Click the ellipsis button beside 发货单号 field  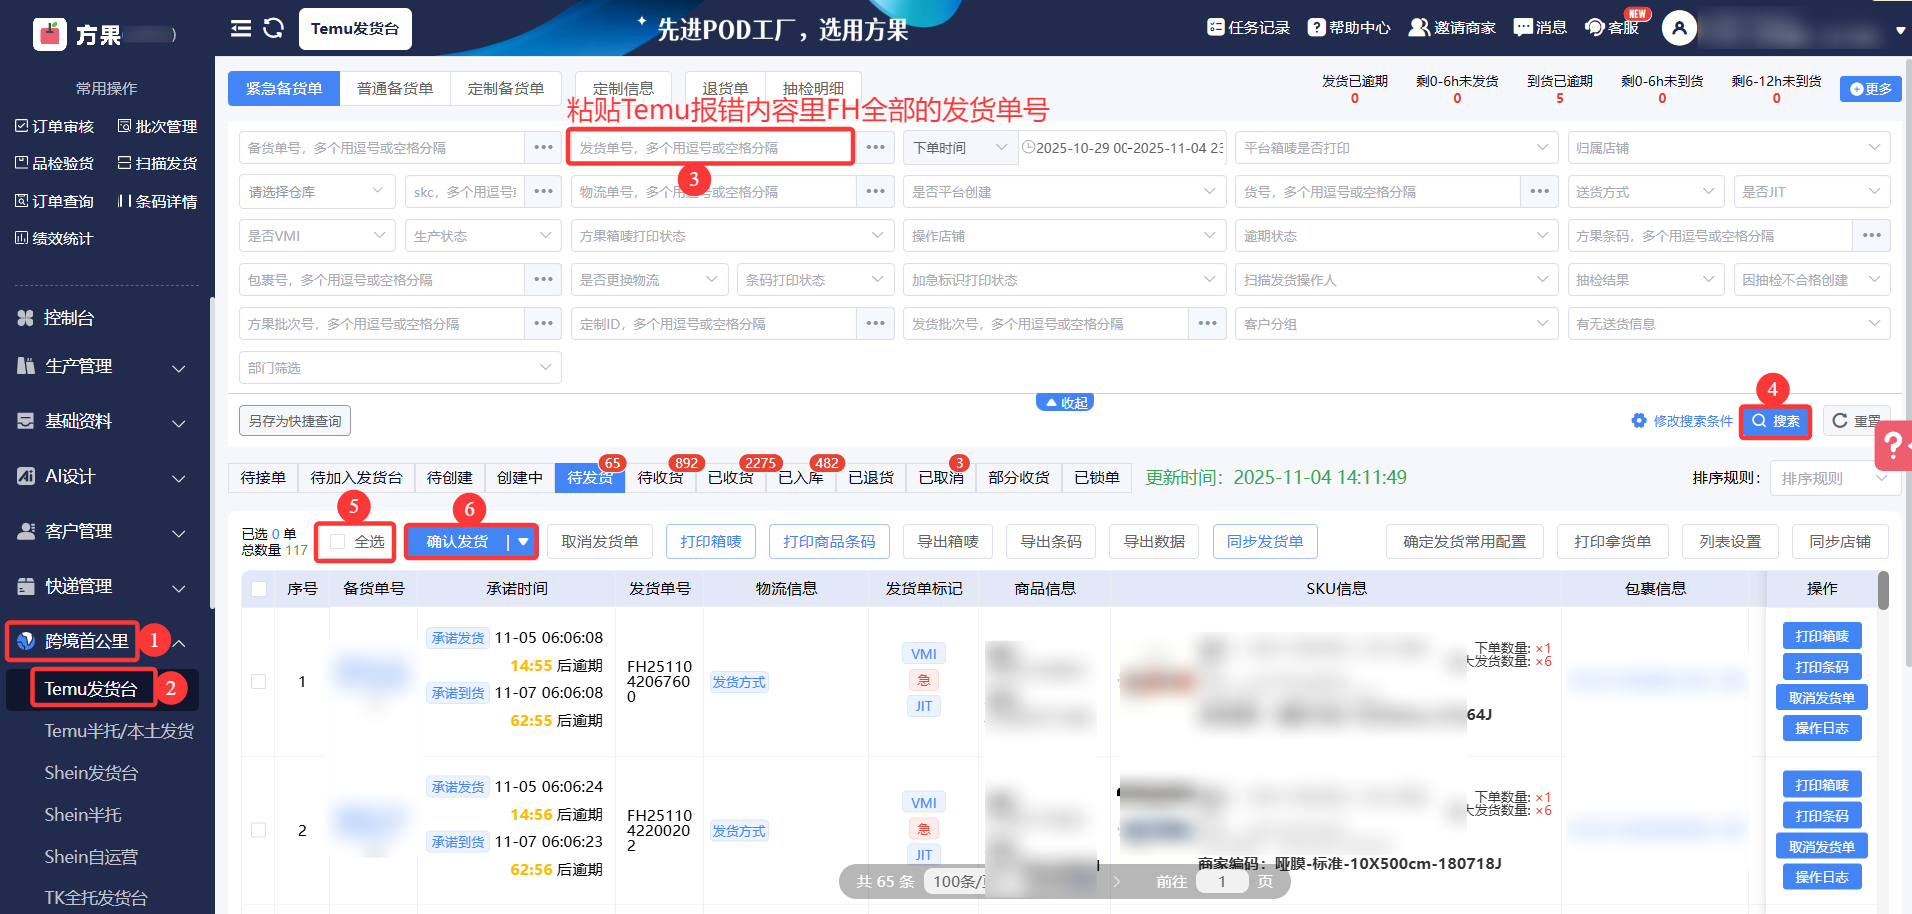[x=875, y=148]
